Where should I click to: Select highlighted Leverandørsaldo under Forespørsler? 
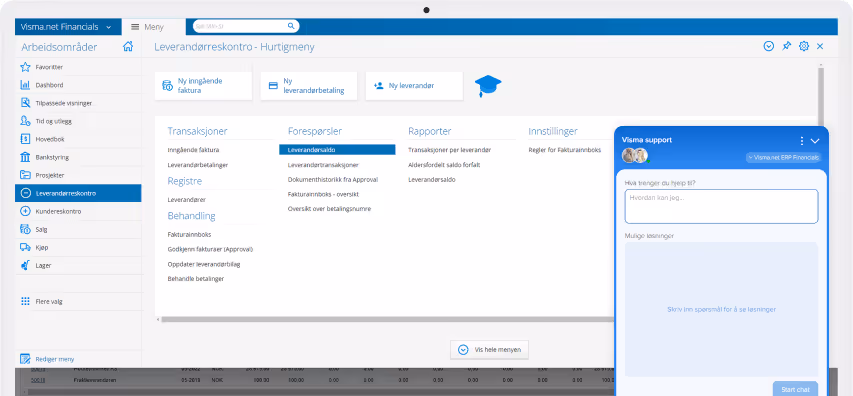pyautogui.click(x=337, y=150)
